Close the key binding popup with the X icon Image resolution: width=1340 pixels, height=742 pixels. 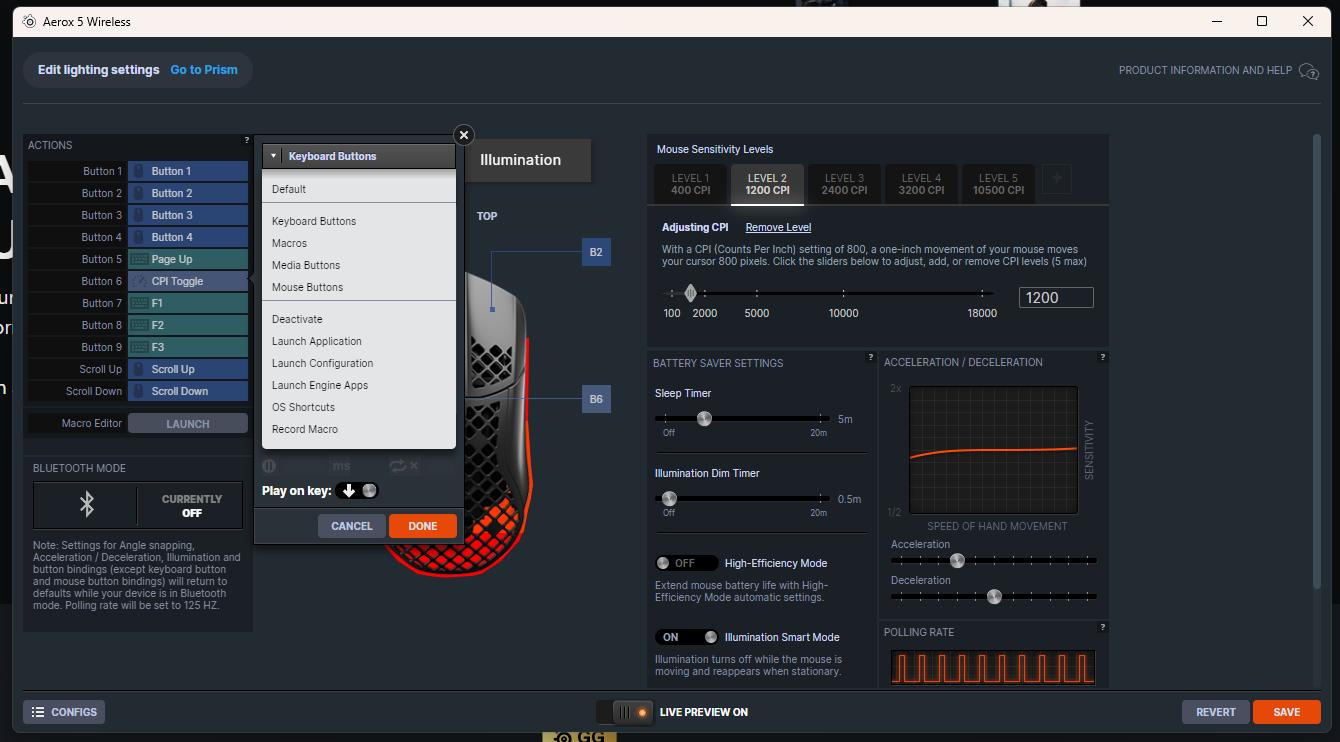(463, 135)
